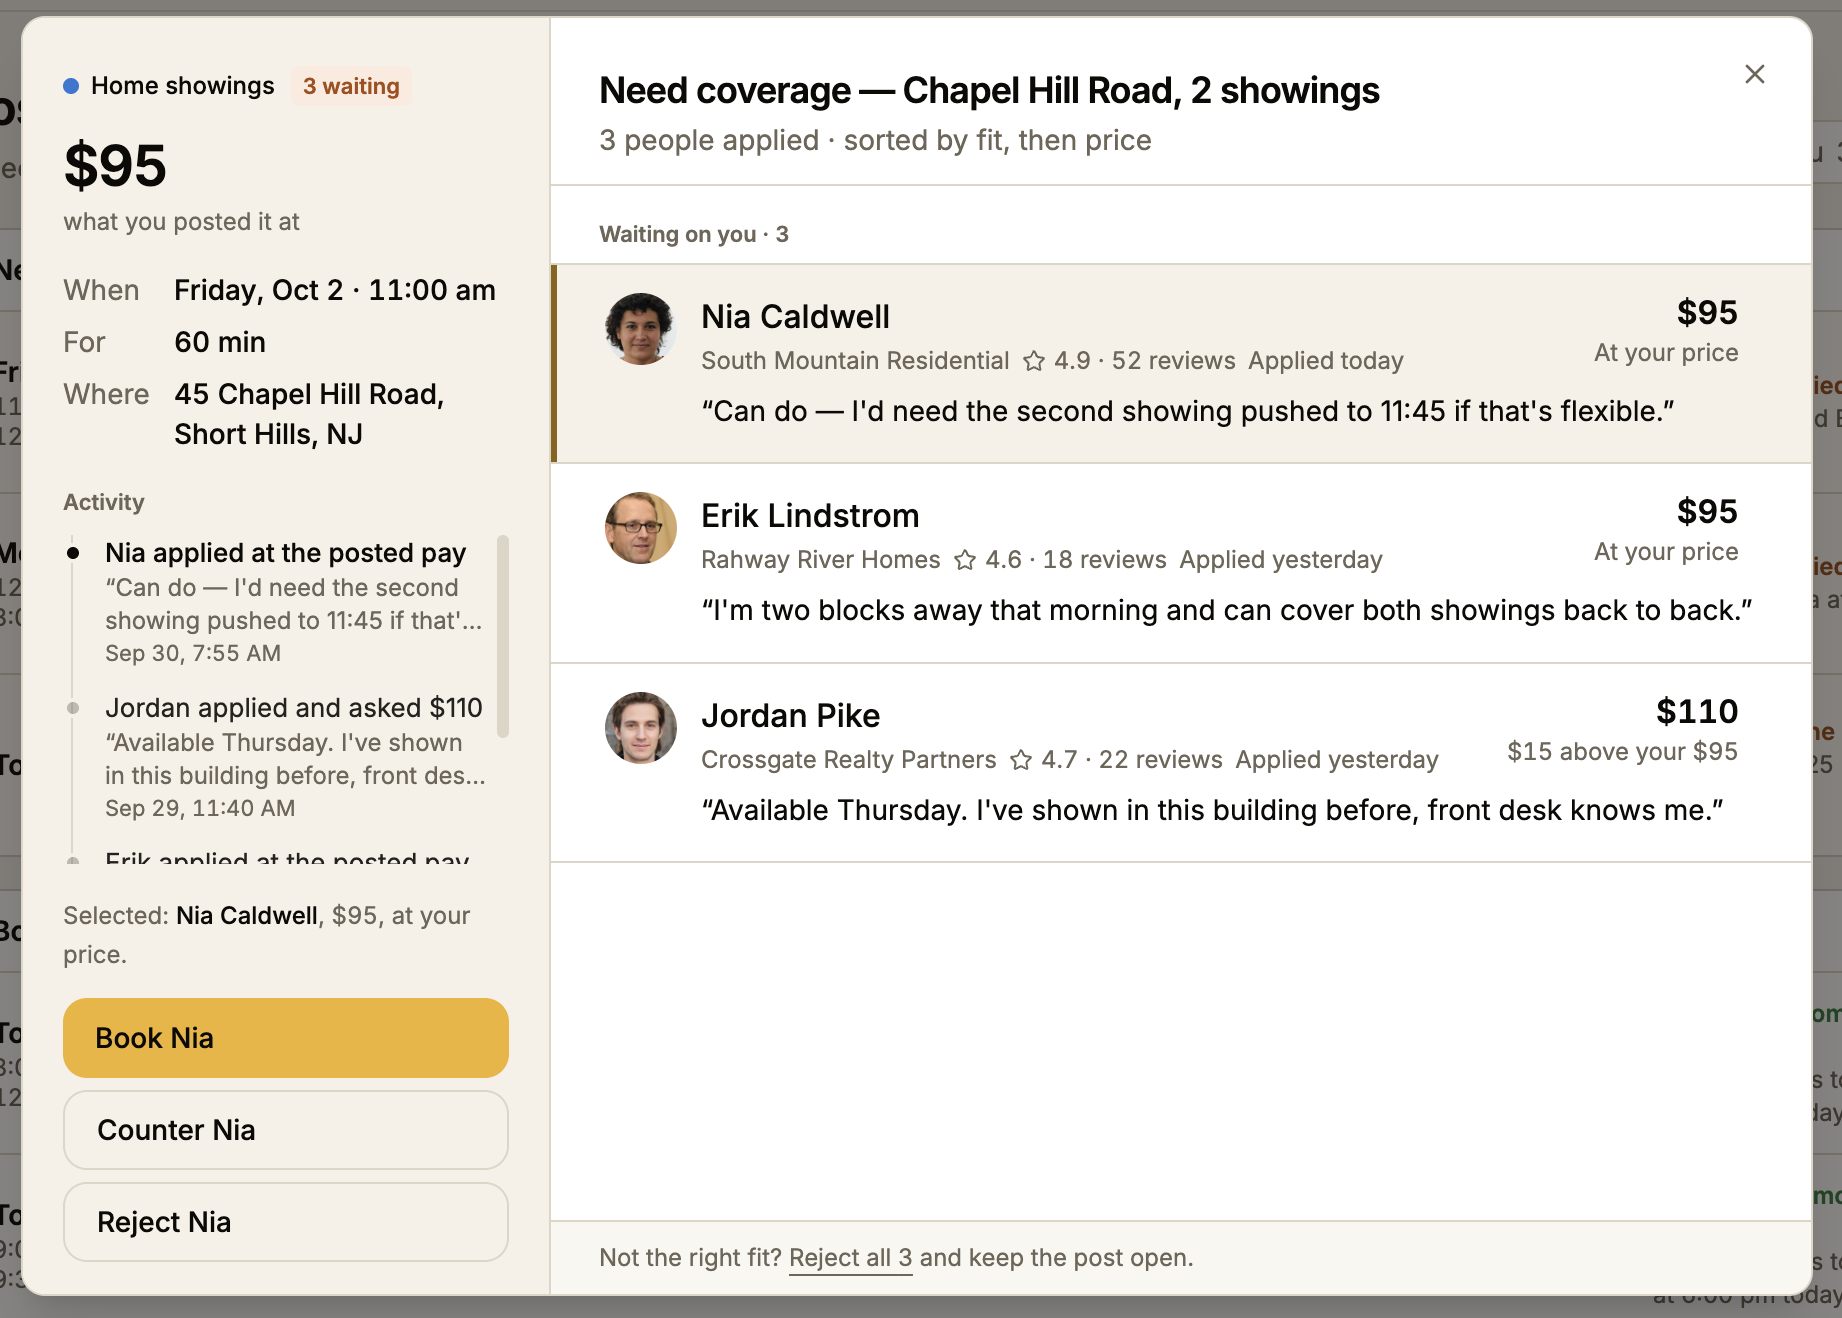Click the blue dot beside Home showings

click(71, 86)
